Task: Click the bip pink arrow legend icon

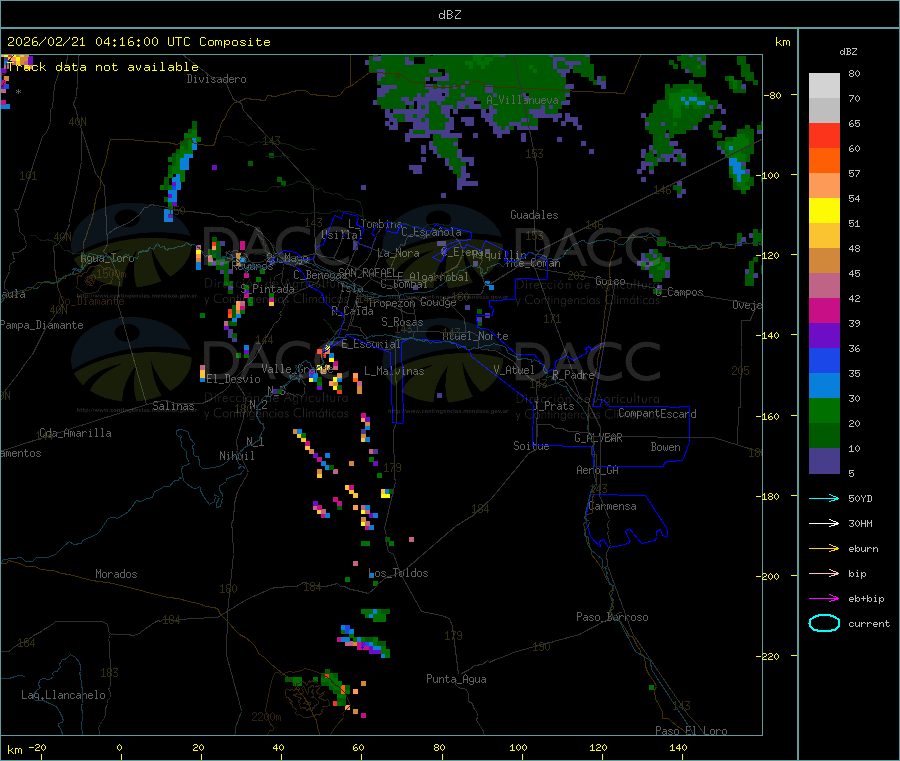Action: [x=824, y=573]
